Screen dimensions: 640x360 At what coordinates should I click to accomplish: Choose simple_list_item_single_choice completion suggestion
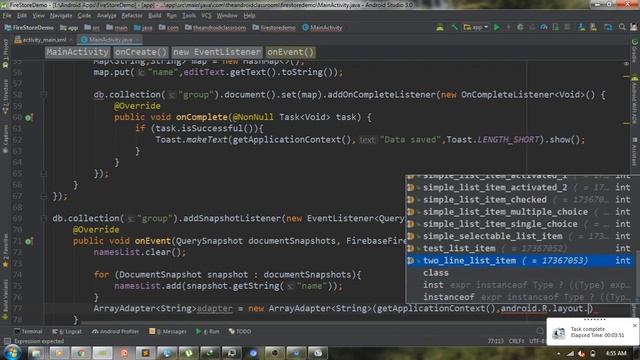pyautogui.click(x=520, y=224)
